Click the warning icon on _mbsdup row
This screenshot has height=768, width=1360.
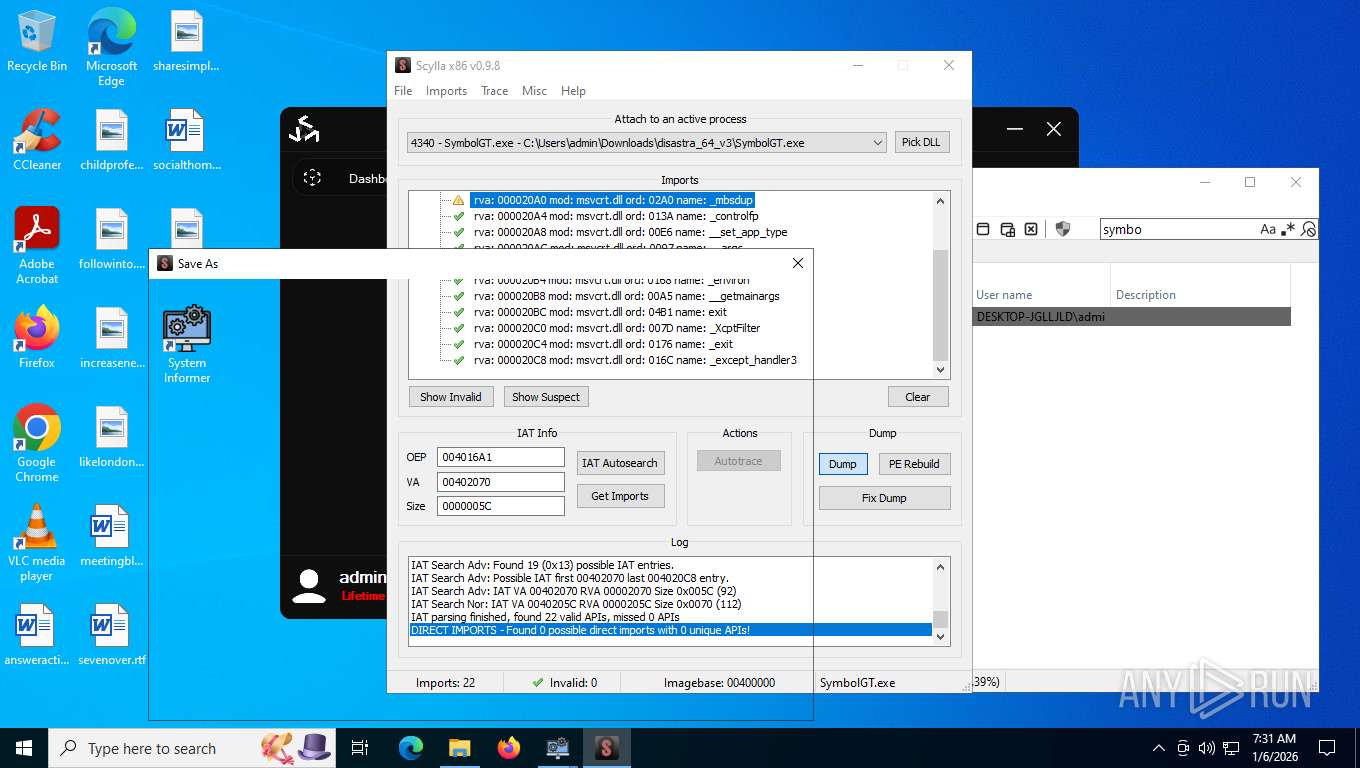[x=459, y=200]
